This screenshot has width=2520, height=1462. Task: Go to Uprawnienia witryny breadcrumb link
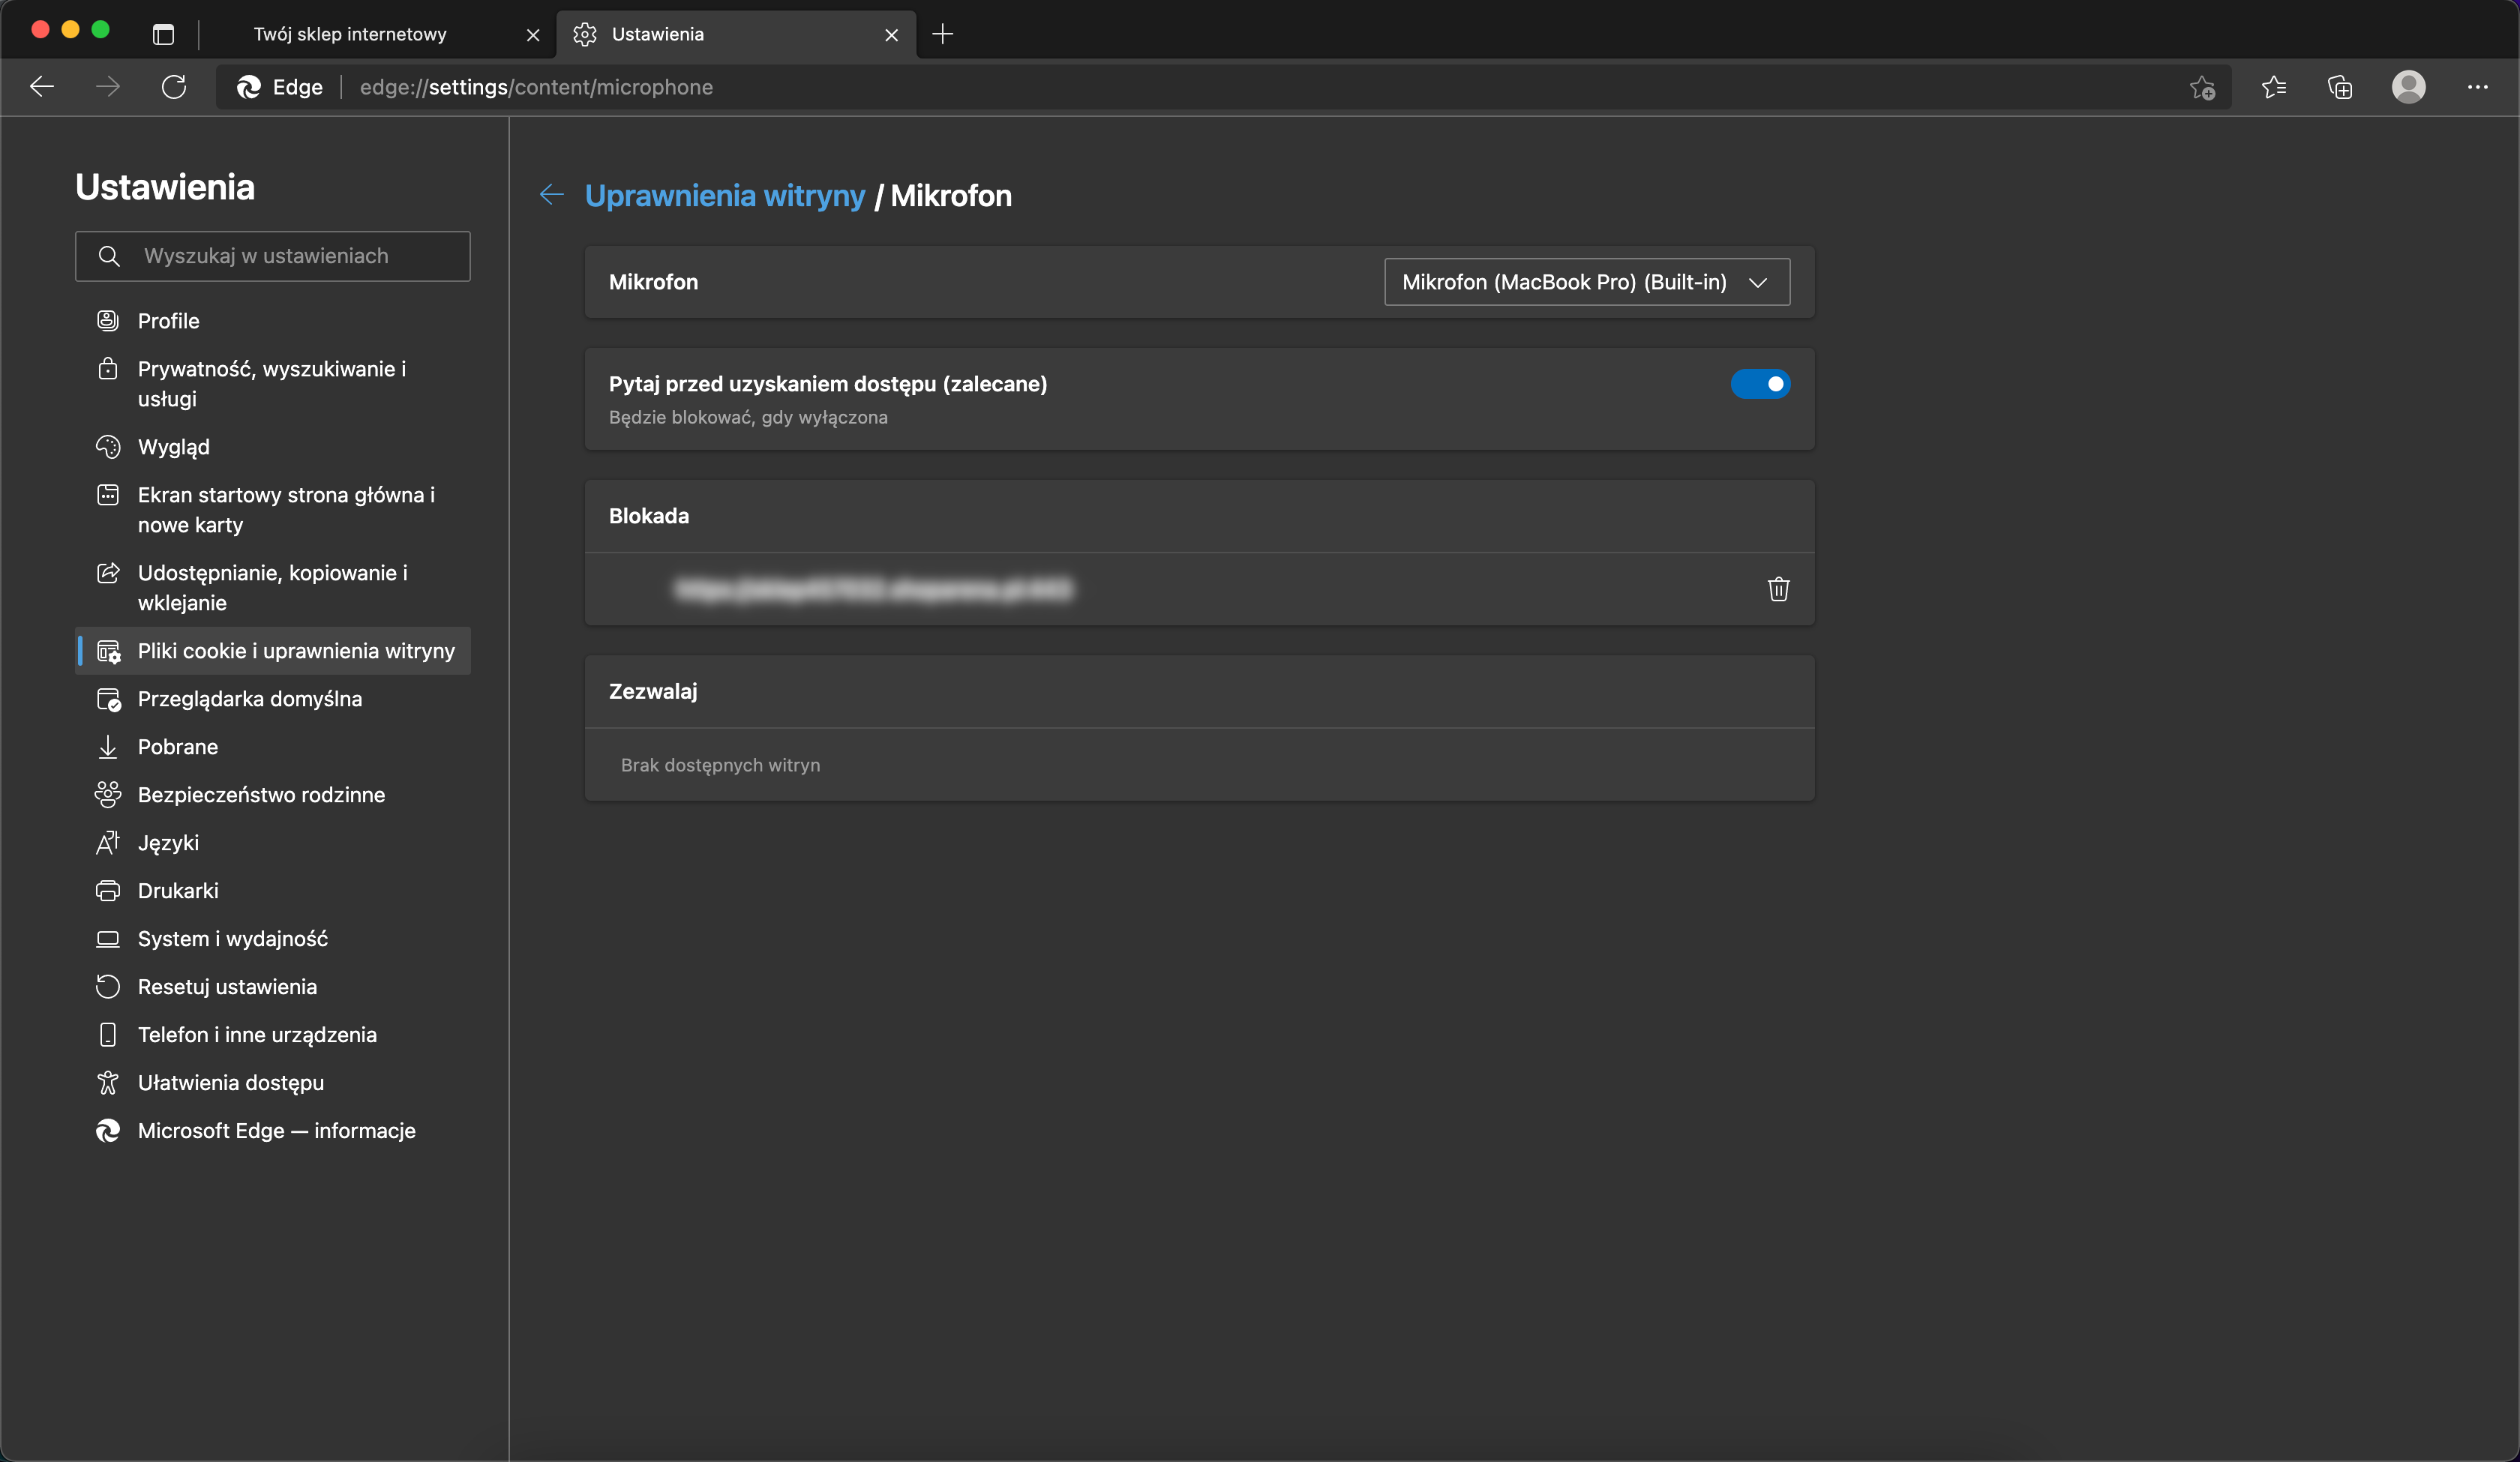point(724,196)
